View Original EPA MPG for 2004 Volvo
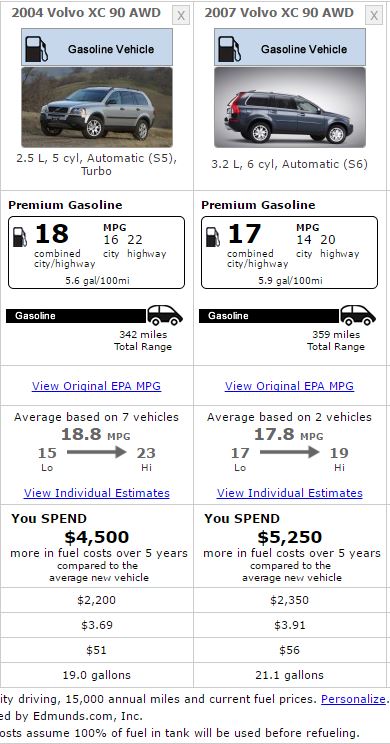Screen dimensions: 390x744 click(96, 386)
